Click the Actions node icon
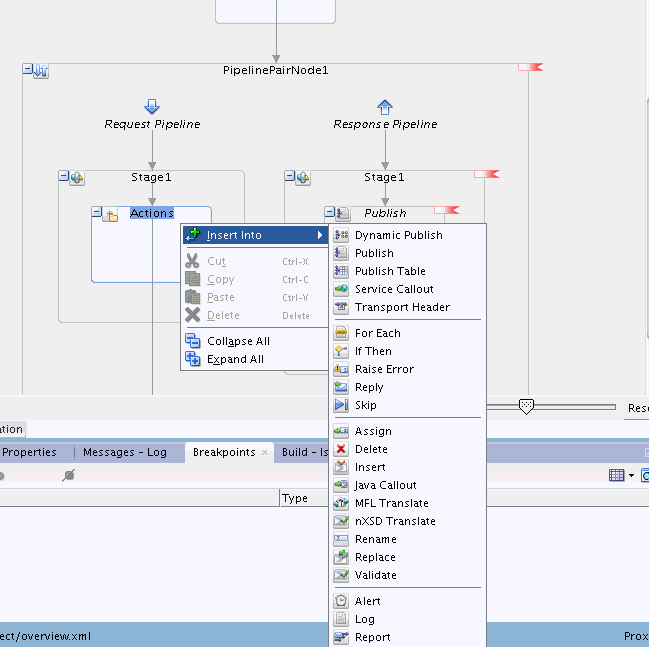649x647 pixels. point(112,214)
